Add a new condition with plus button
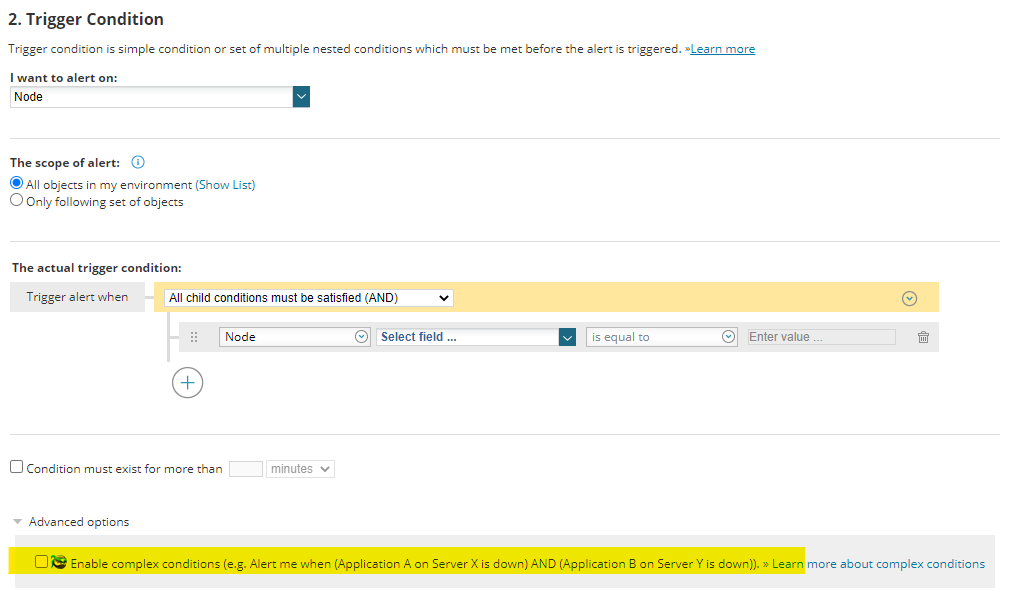Viewport: 1011px width, 602px height. (188, 383)
